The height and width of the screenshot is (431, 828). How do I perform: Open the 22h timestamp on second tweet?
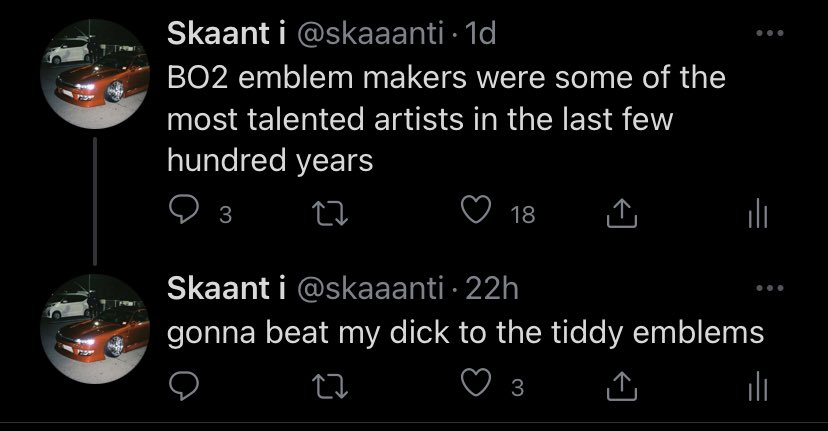pos(494,290)
